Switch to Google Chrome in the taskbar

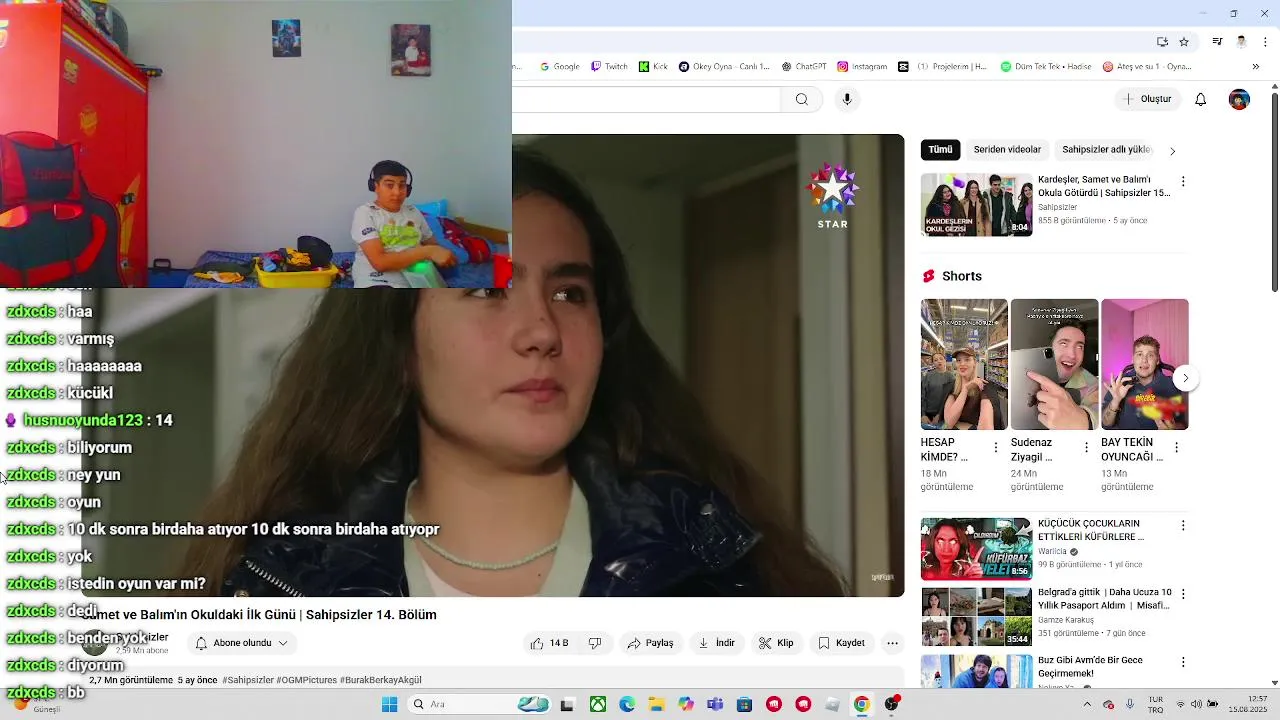pos(861,704)
